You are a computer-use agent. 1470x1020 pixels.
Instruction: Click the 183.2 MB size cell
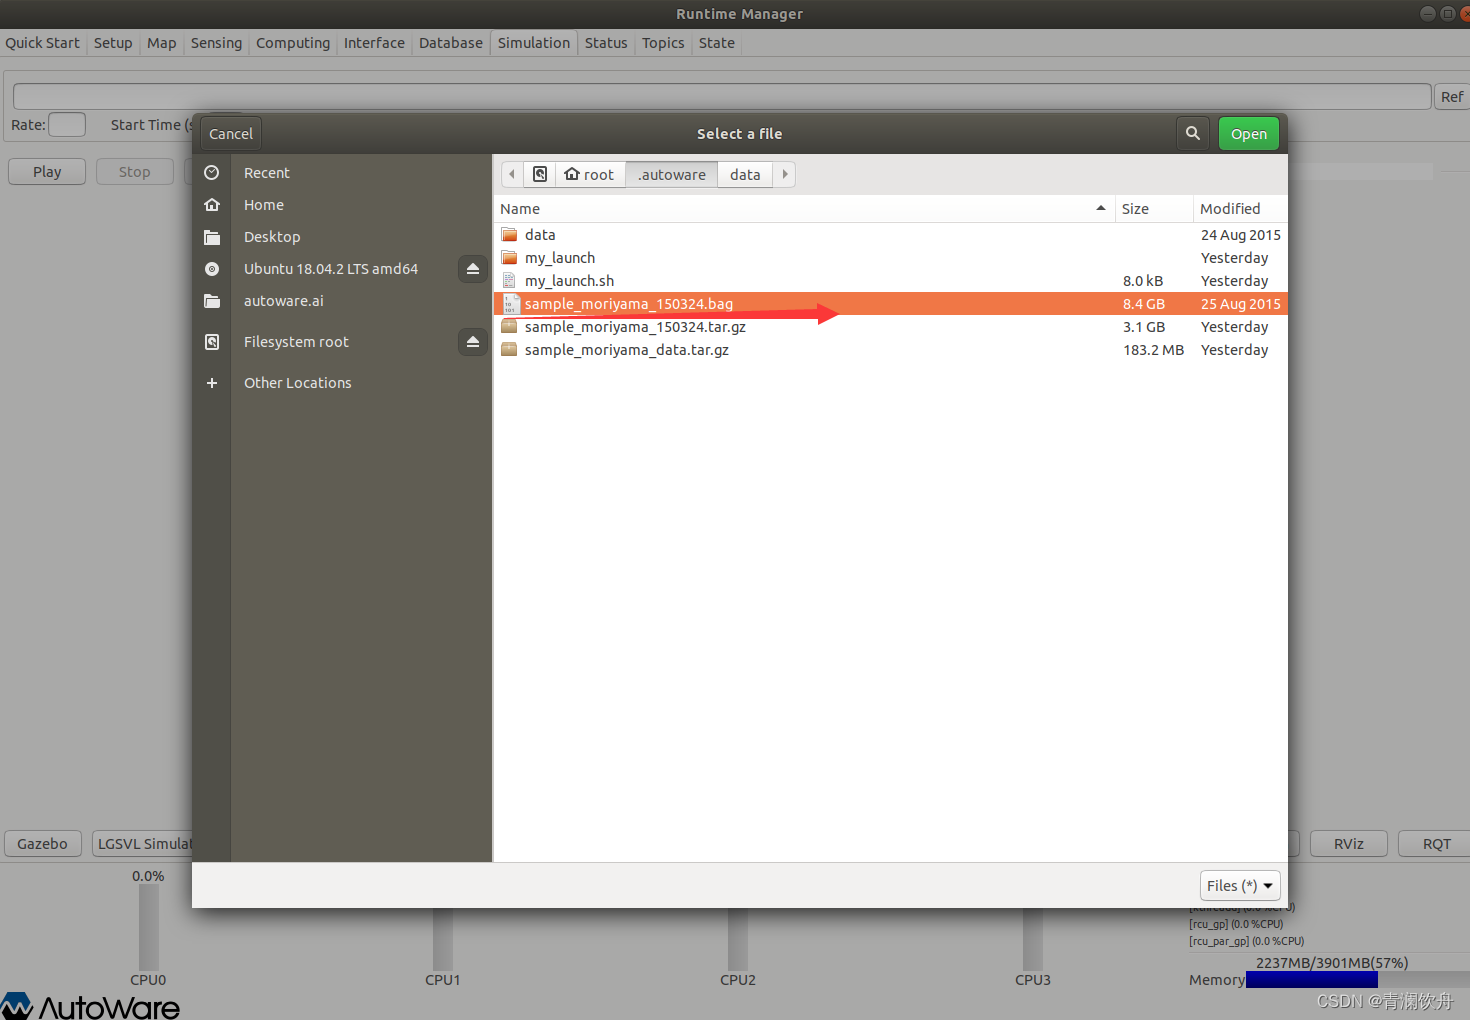[1153, 350]
